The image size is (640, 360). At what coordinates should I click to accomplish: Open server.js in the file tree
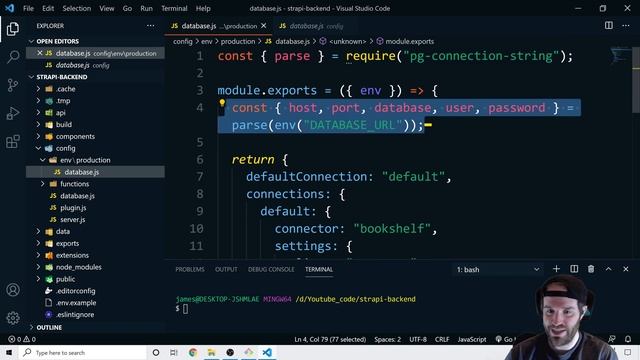72,219
